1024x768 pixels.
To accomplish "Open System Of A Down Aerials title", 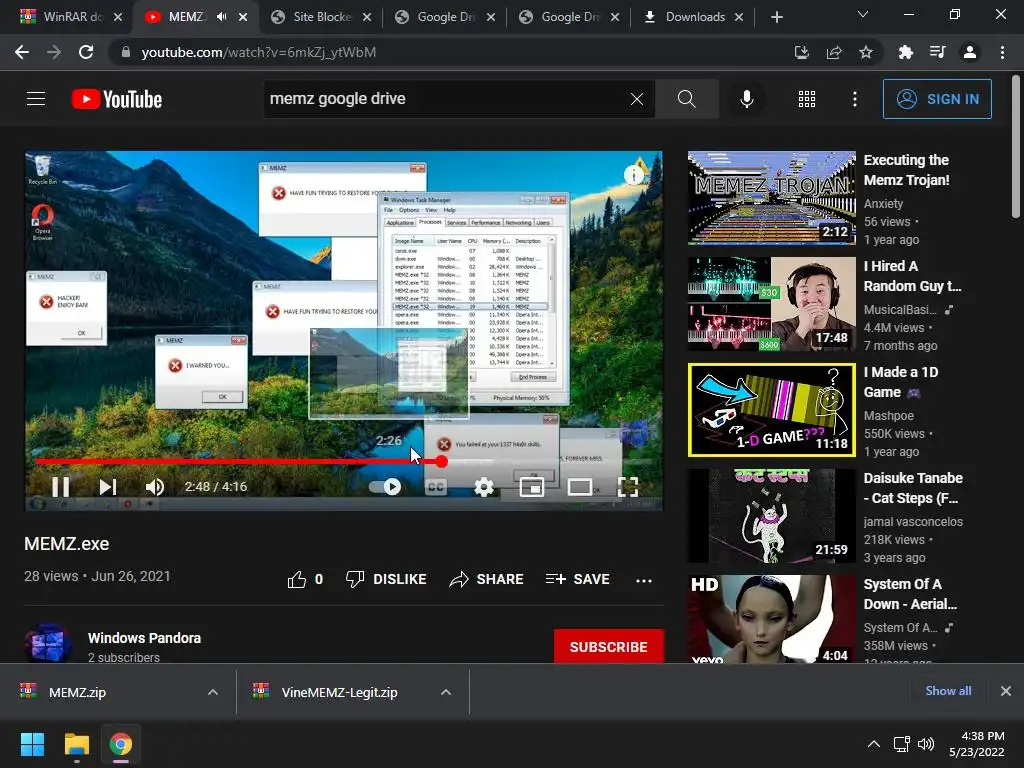I will point(910,594).
